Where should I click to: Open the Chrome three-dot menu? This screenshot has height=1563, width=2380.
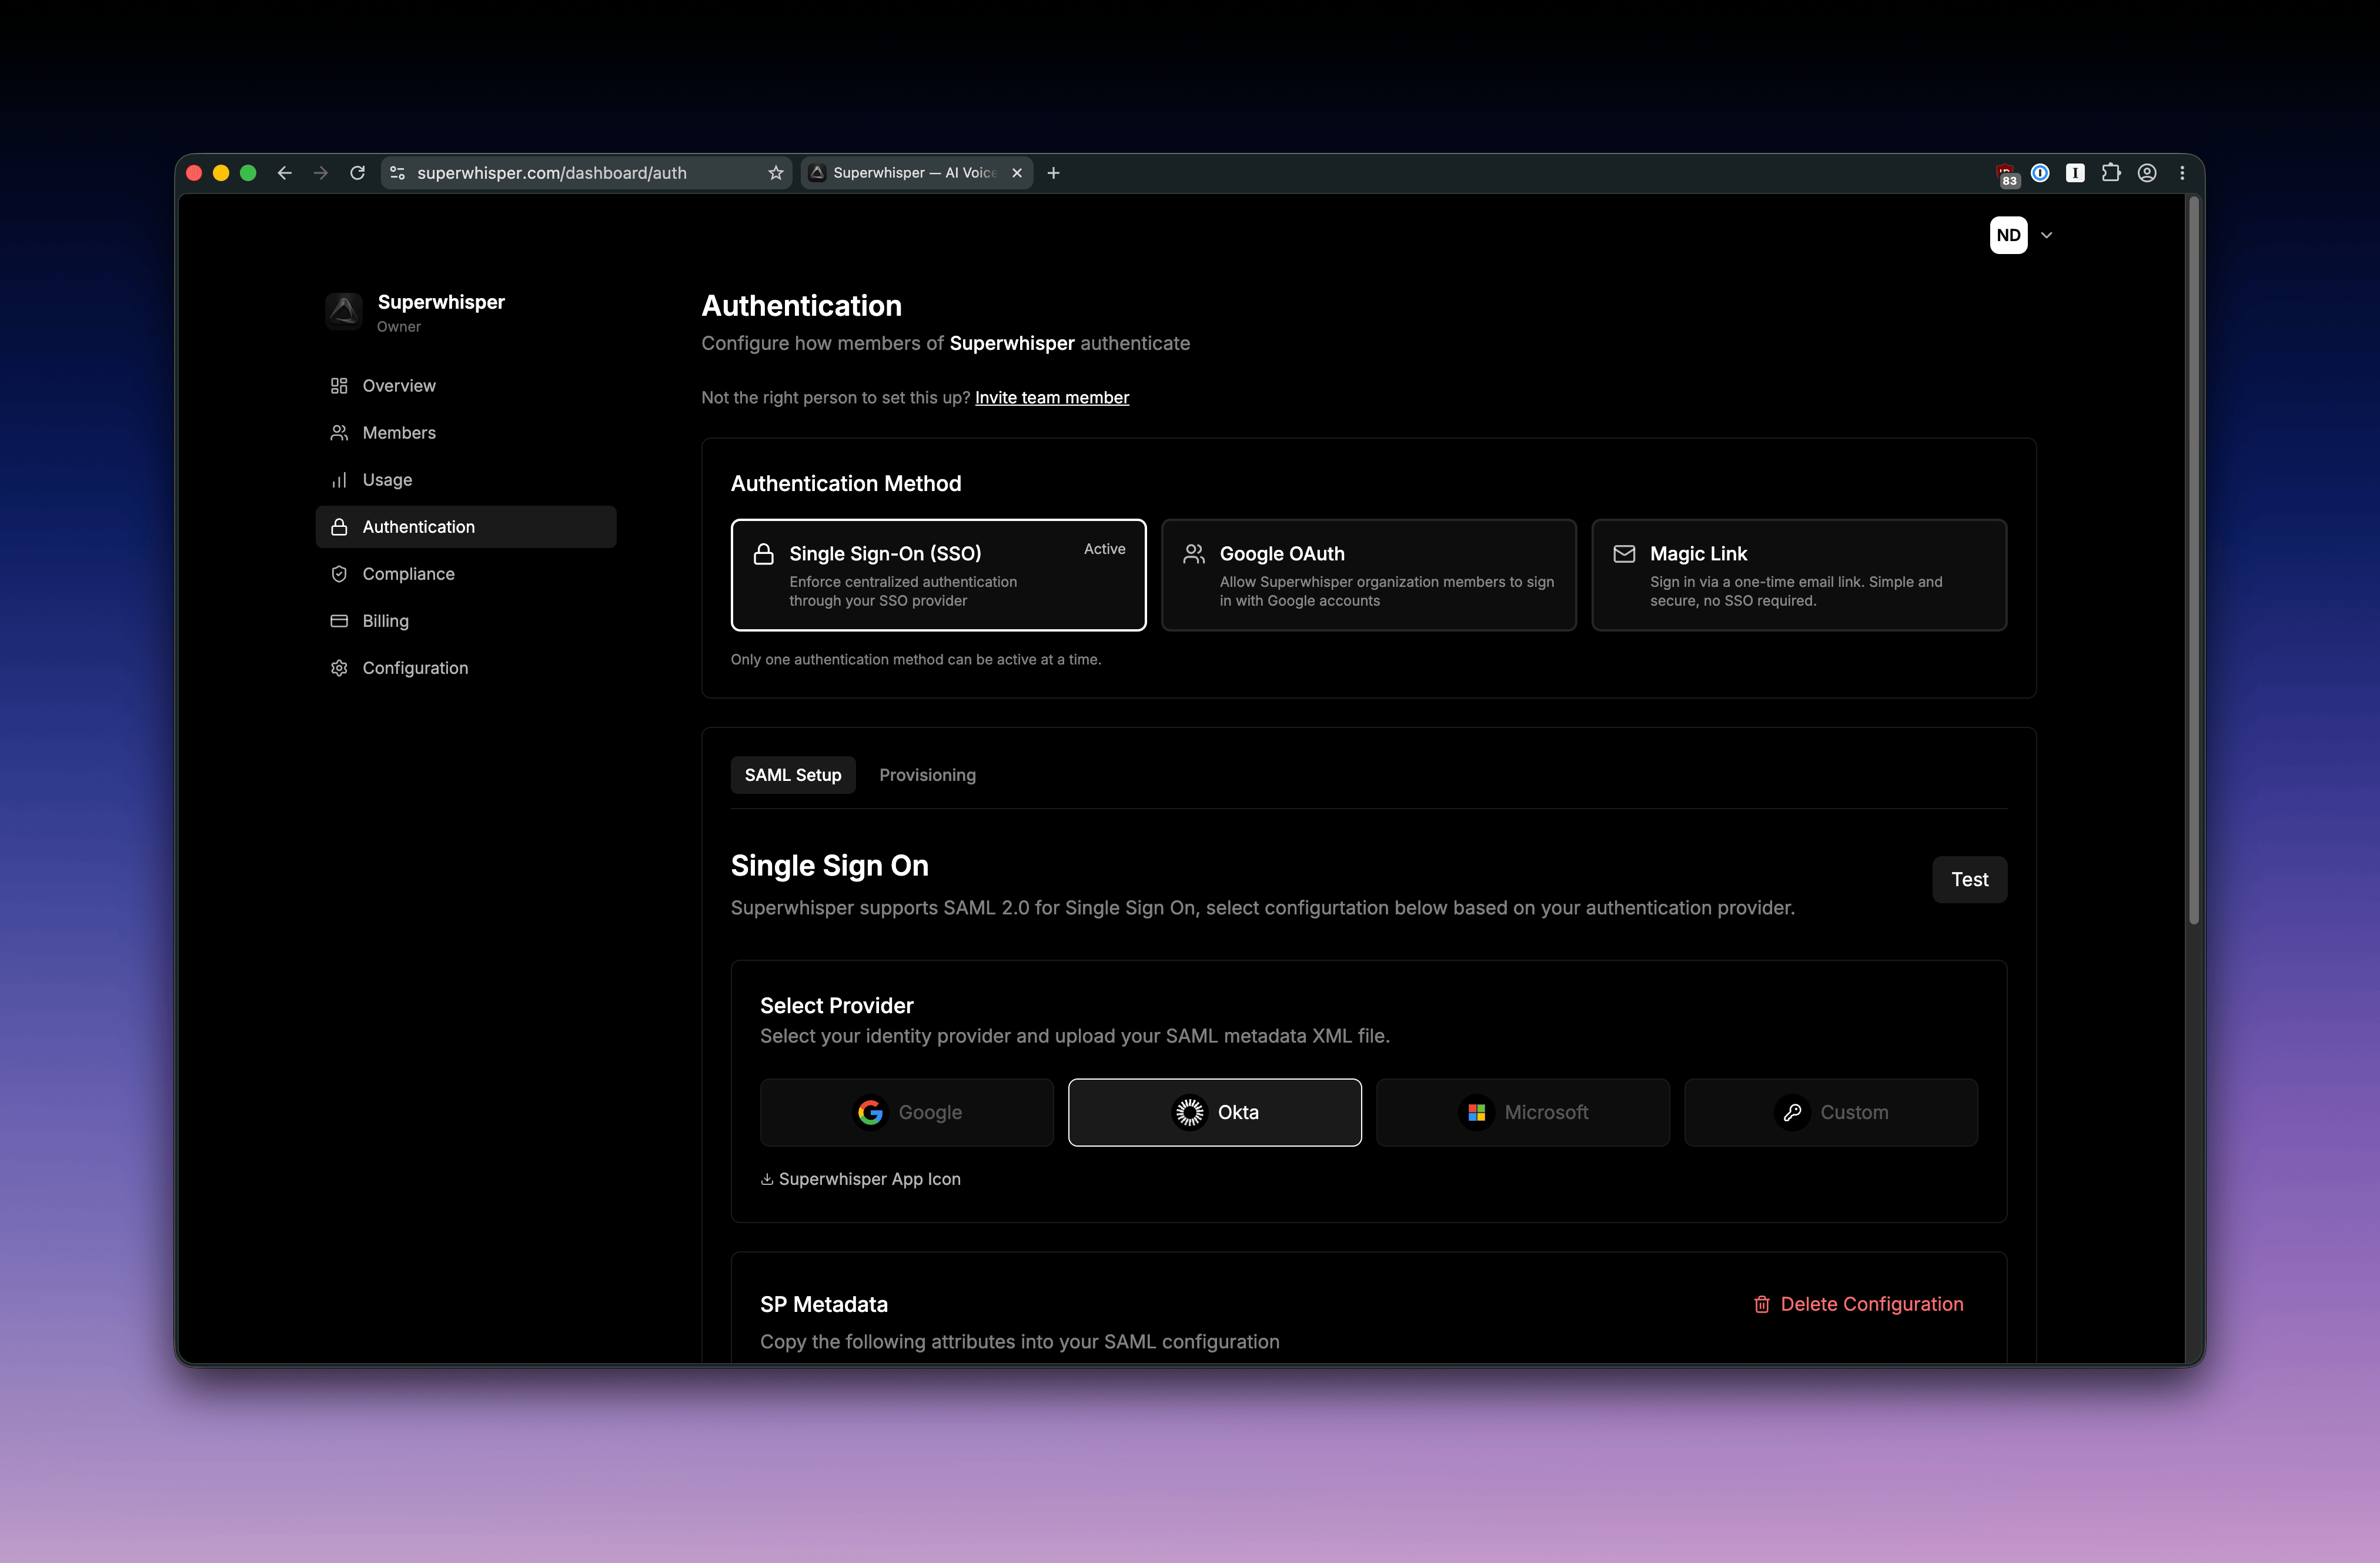click(2182, 173)
